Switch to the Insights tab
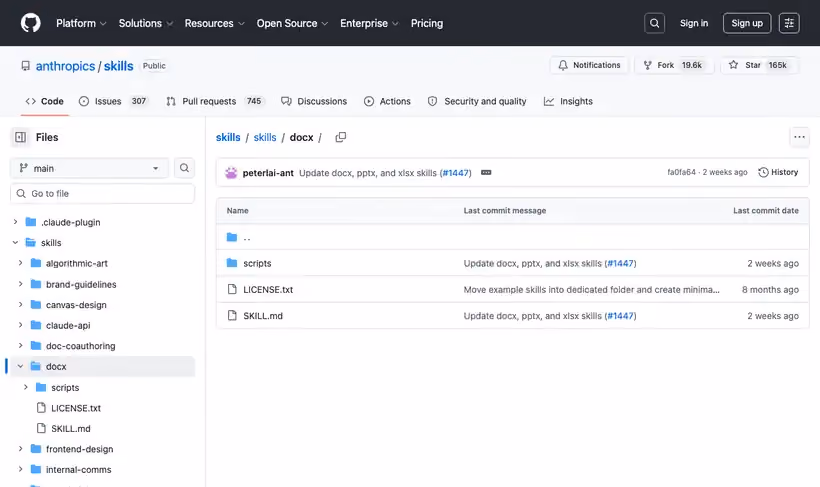The image size is (820, 487). (x=568, y=101)
